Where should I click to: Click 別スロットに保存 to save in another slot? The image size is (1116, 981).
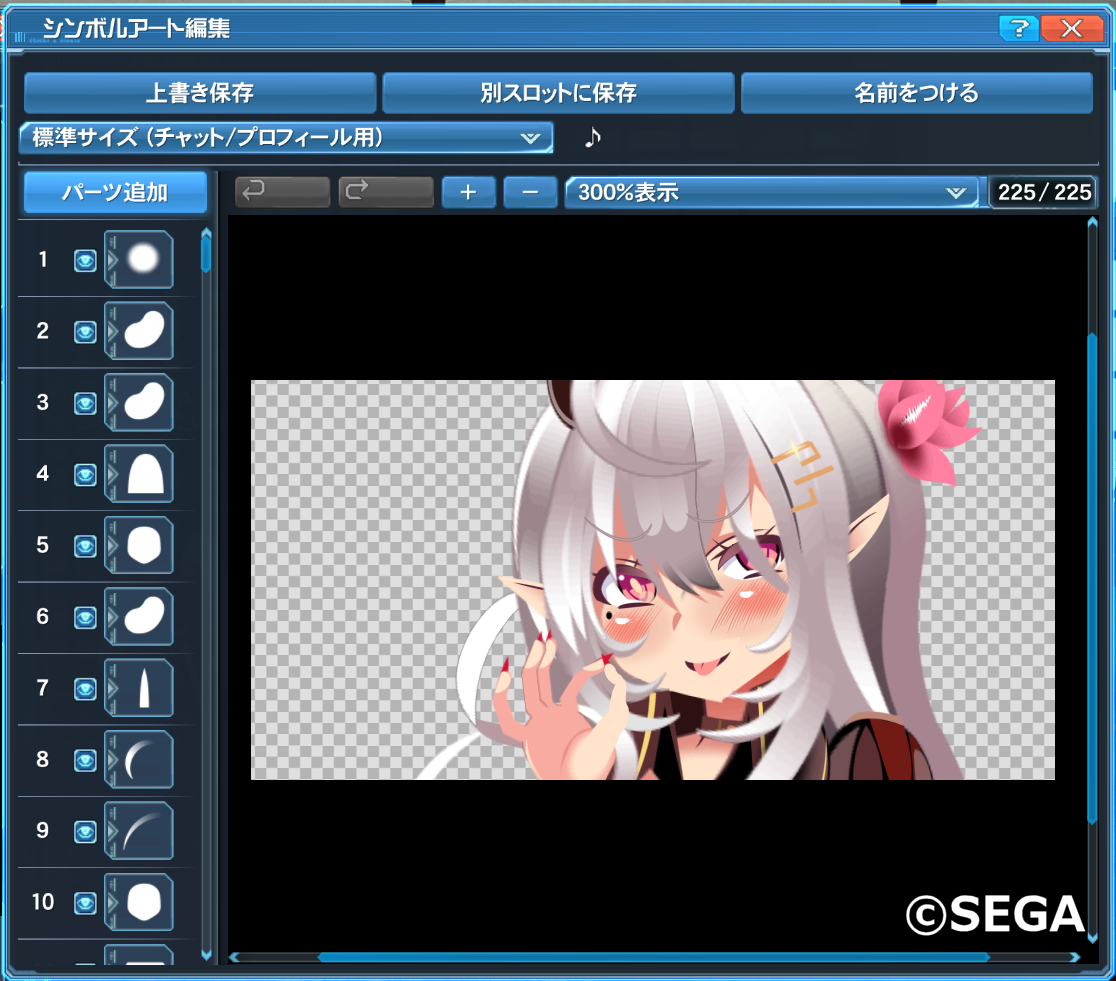click(x=558, y=93)
